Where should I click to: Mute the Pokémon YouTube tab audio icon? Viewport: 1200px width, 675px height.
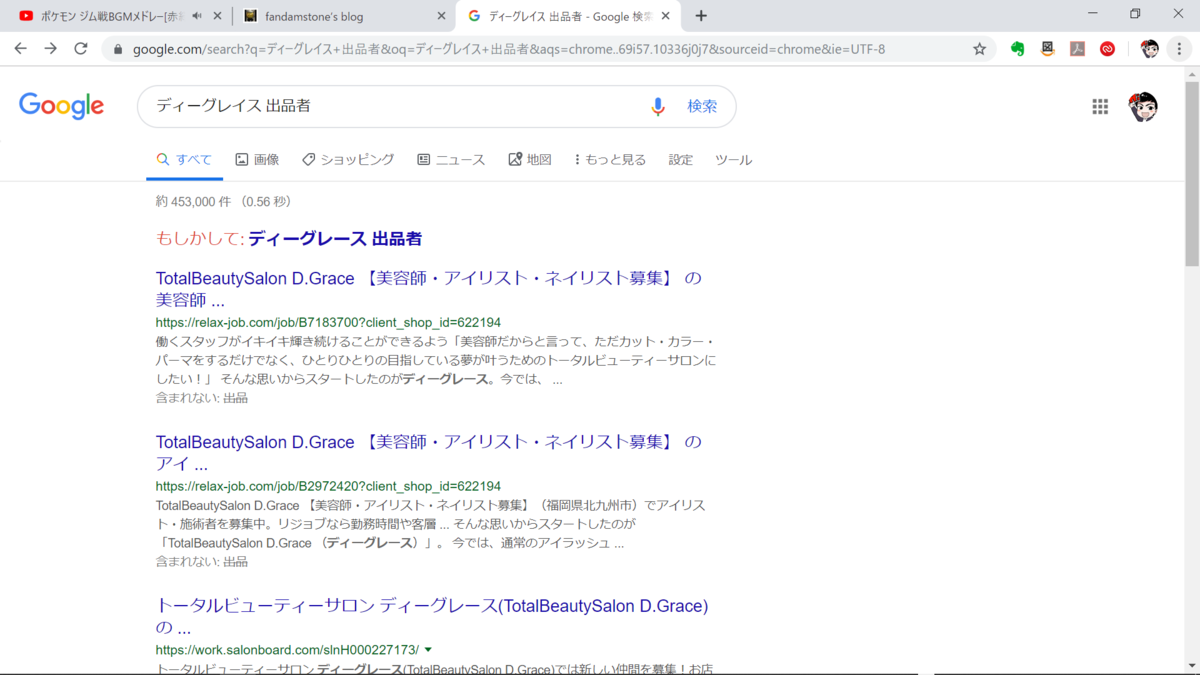pyautogui.click(x=197, y=16)
